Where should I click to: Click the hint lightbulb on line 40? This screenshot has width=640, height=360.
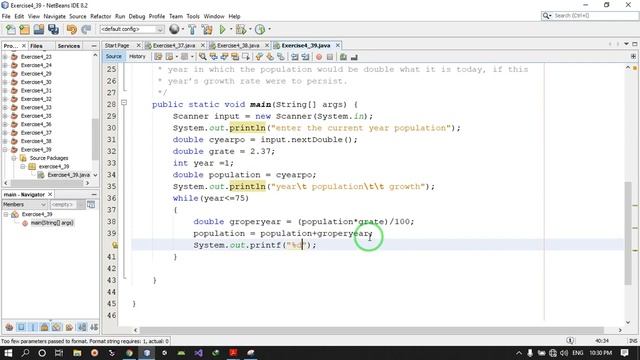point(115,245)
